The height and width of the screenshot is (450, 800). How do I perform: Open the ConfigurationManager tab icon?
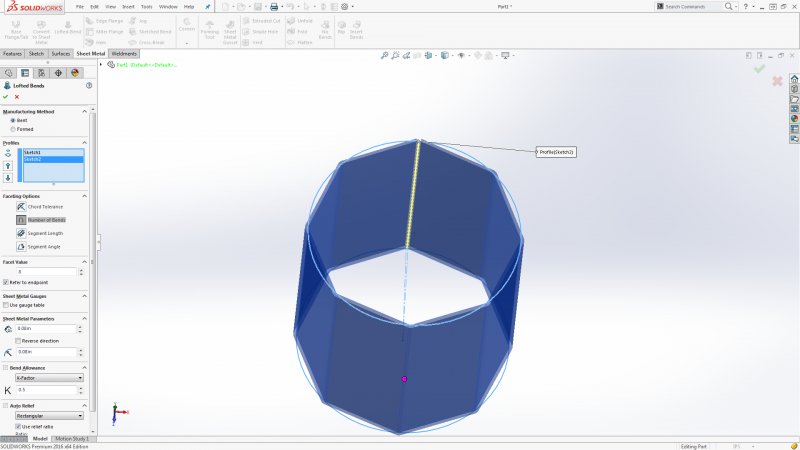click(41, 73)
